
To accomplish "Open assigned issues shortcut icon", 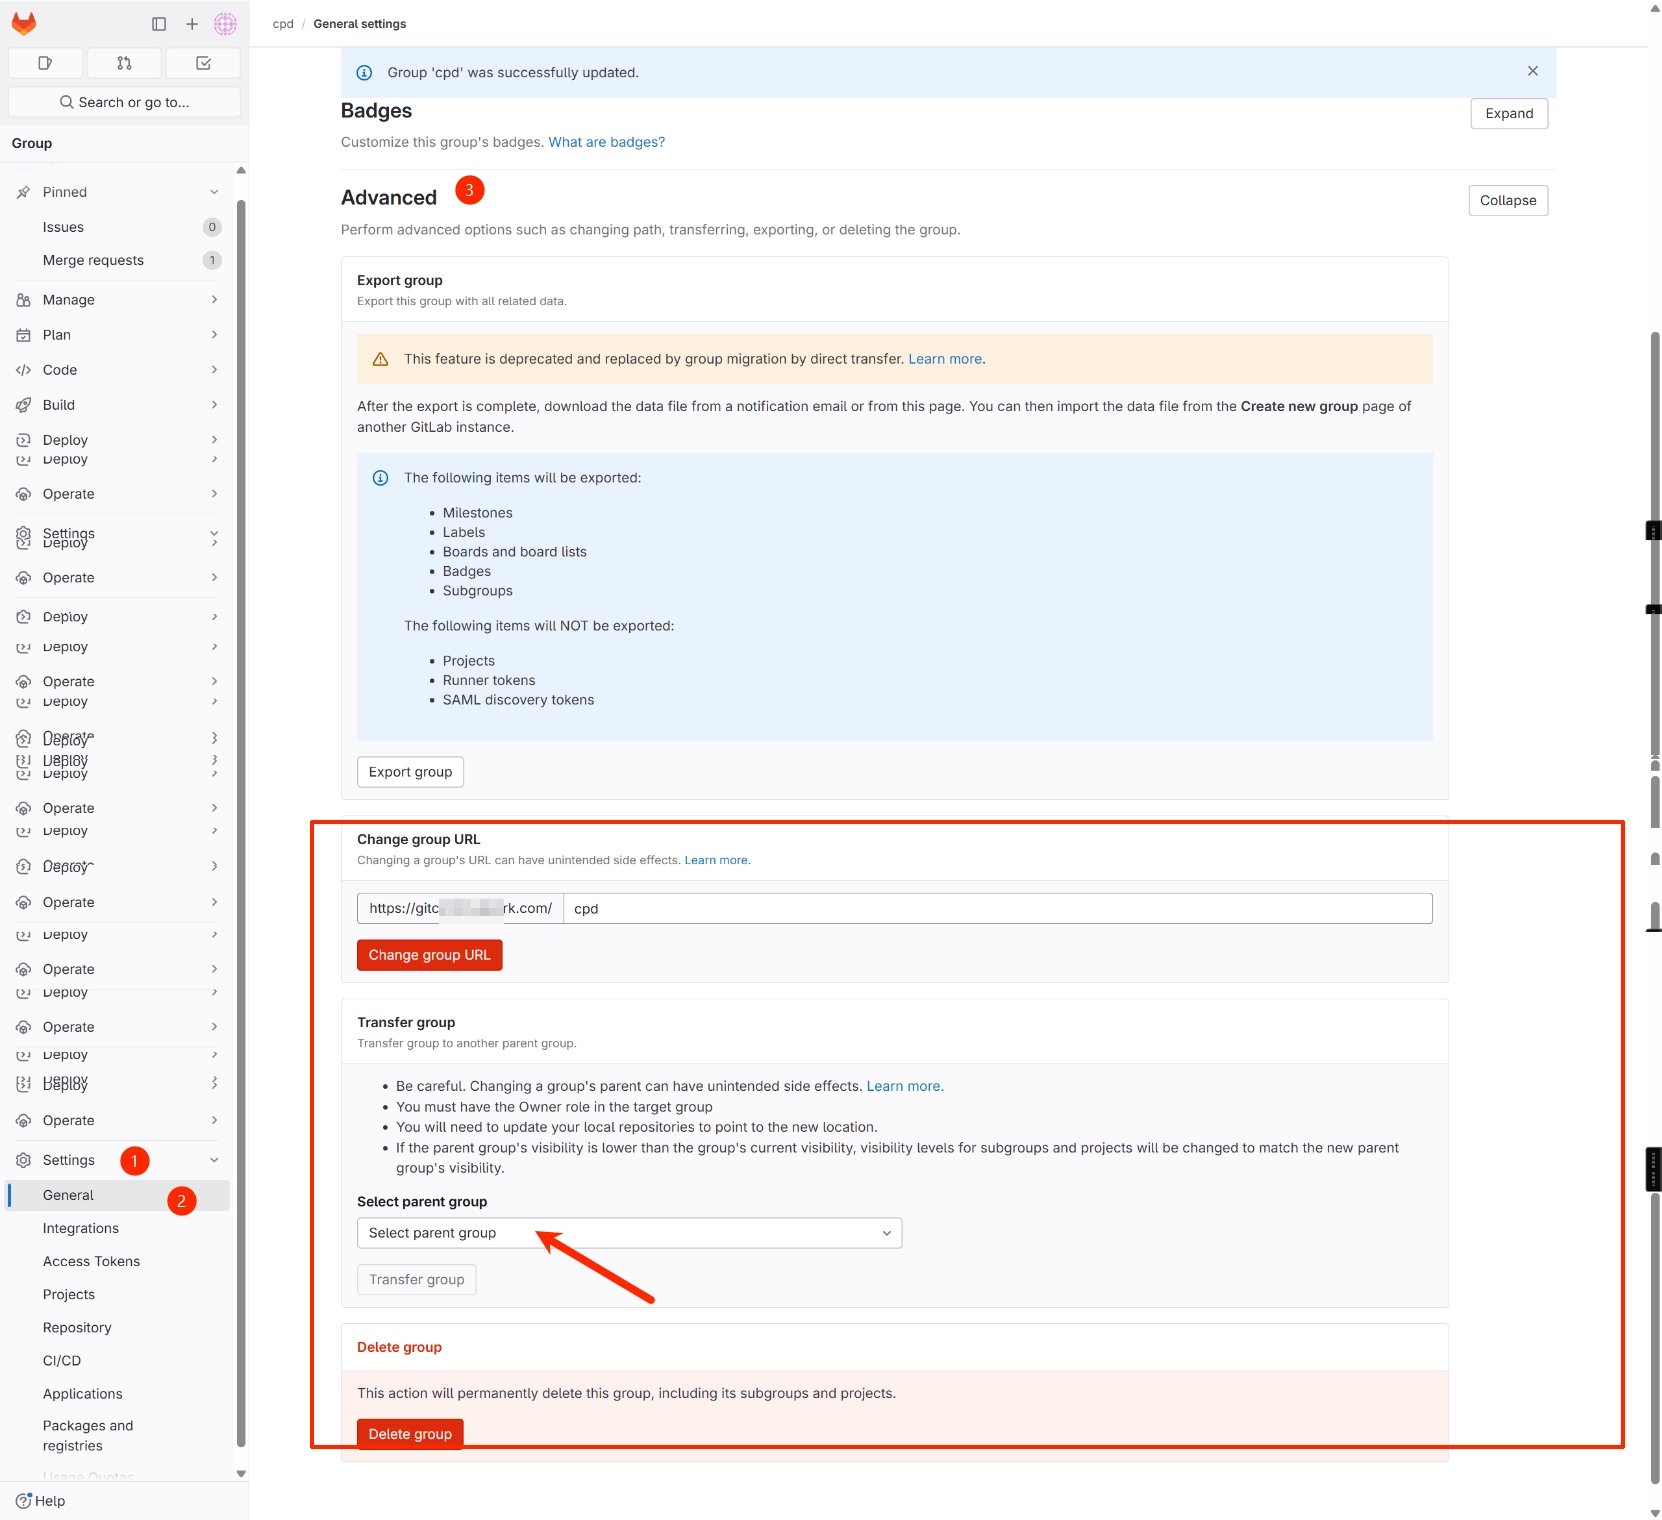I will (45, 63).
